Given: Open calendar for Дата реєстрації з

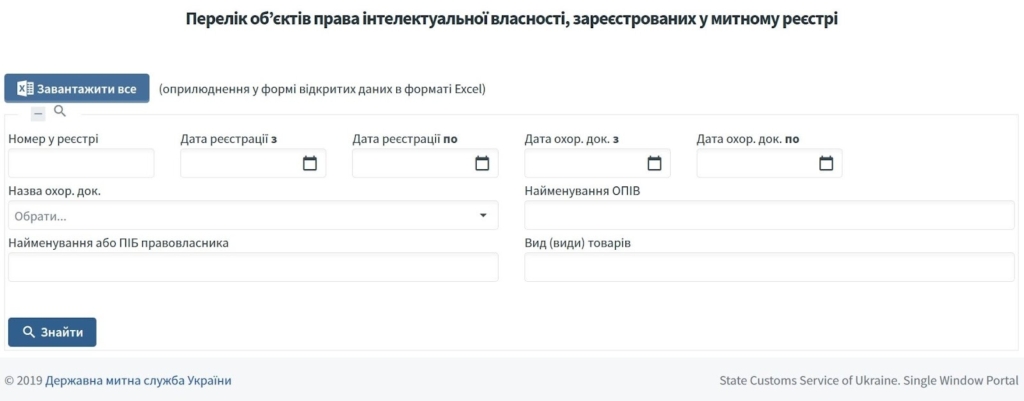Looking at the screenshot, I should (x=310, y=163).
